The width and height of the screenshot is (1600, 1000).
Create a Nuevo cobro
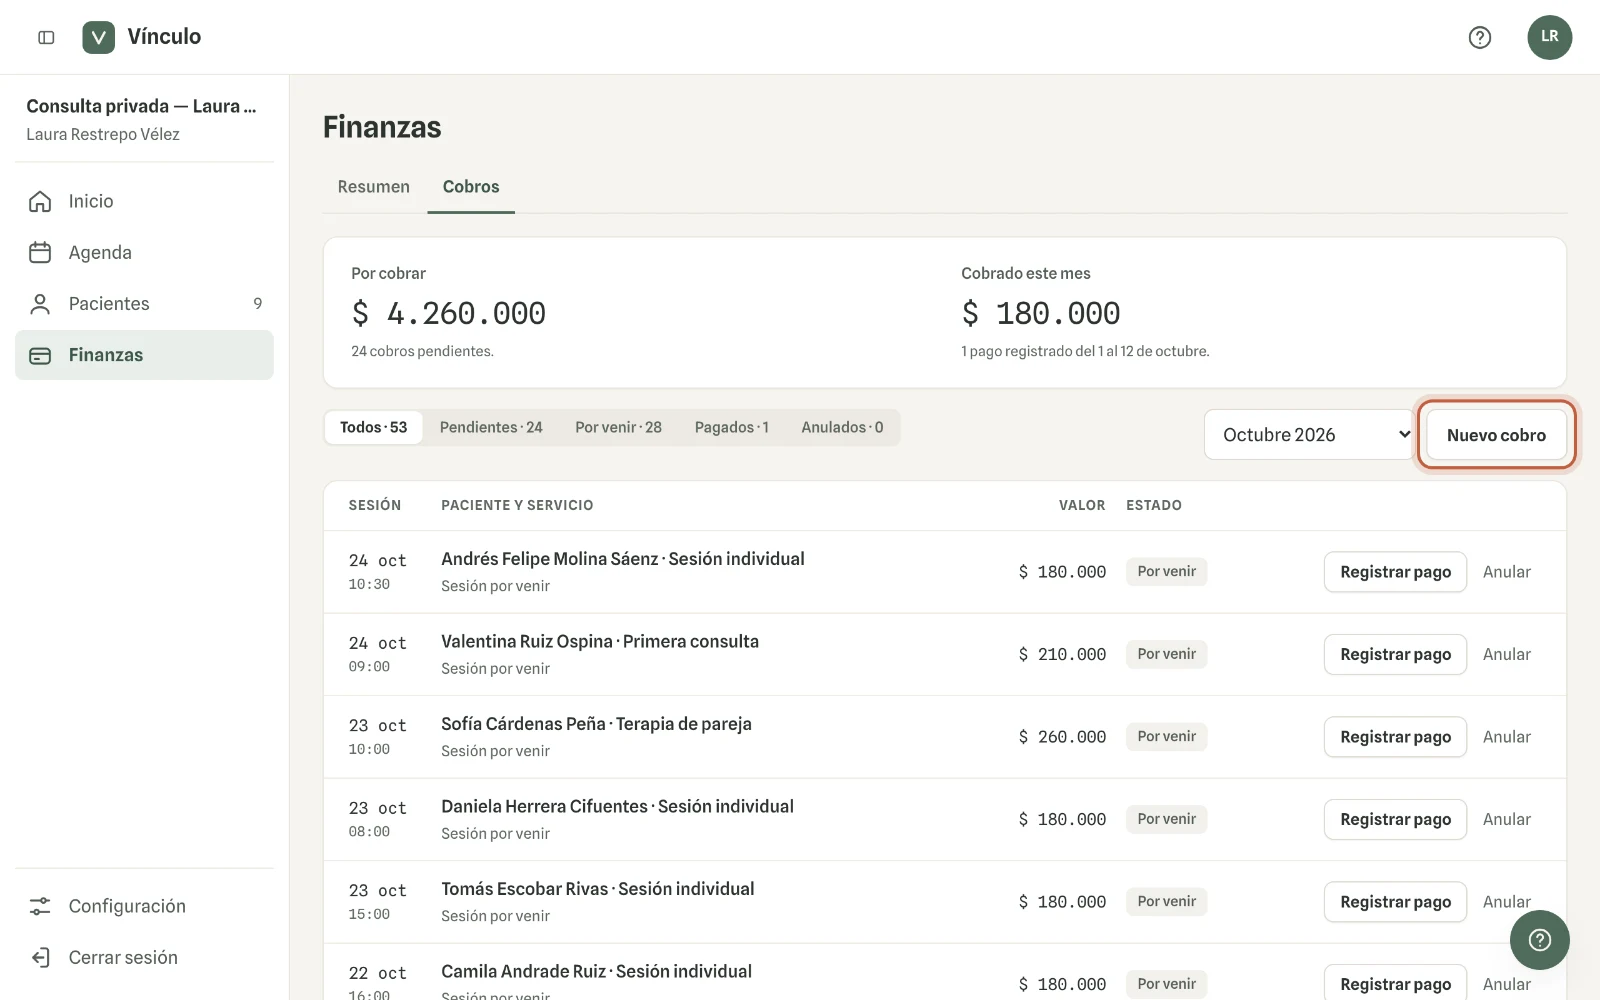1496,435
